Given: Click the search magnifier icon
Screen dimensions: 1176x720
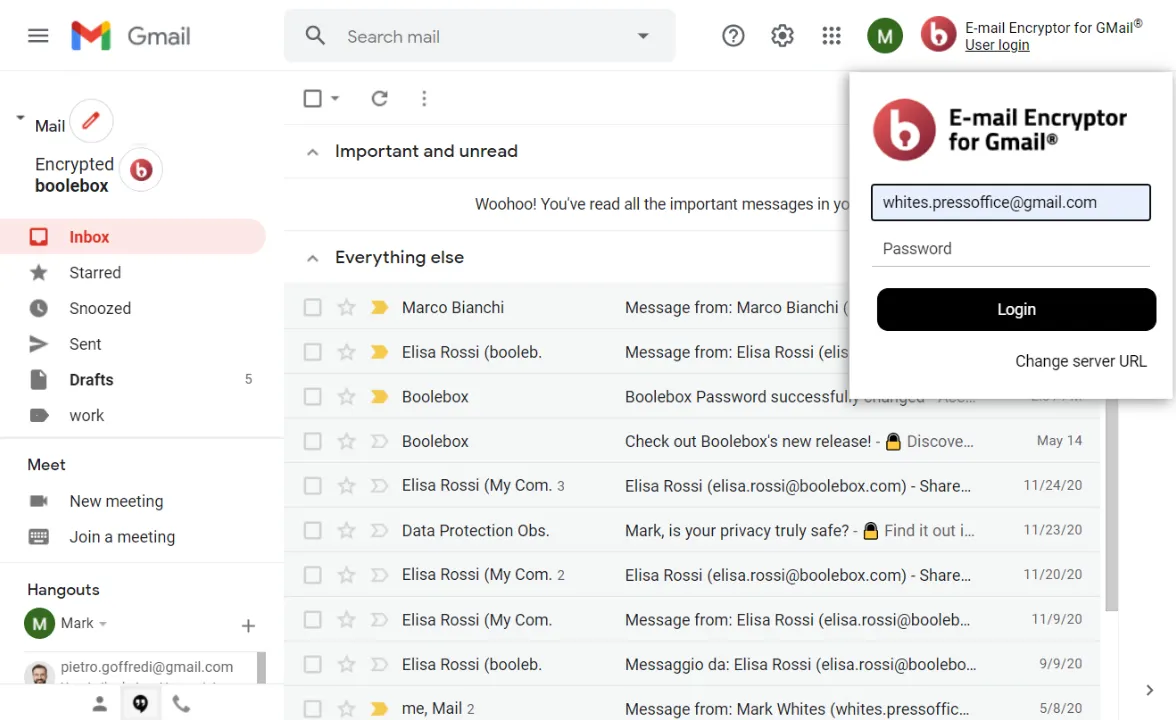Looking at the screenshot, I should 315,35.
